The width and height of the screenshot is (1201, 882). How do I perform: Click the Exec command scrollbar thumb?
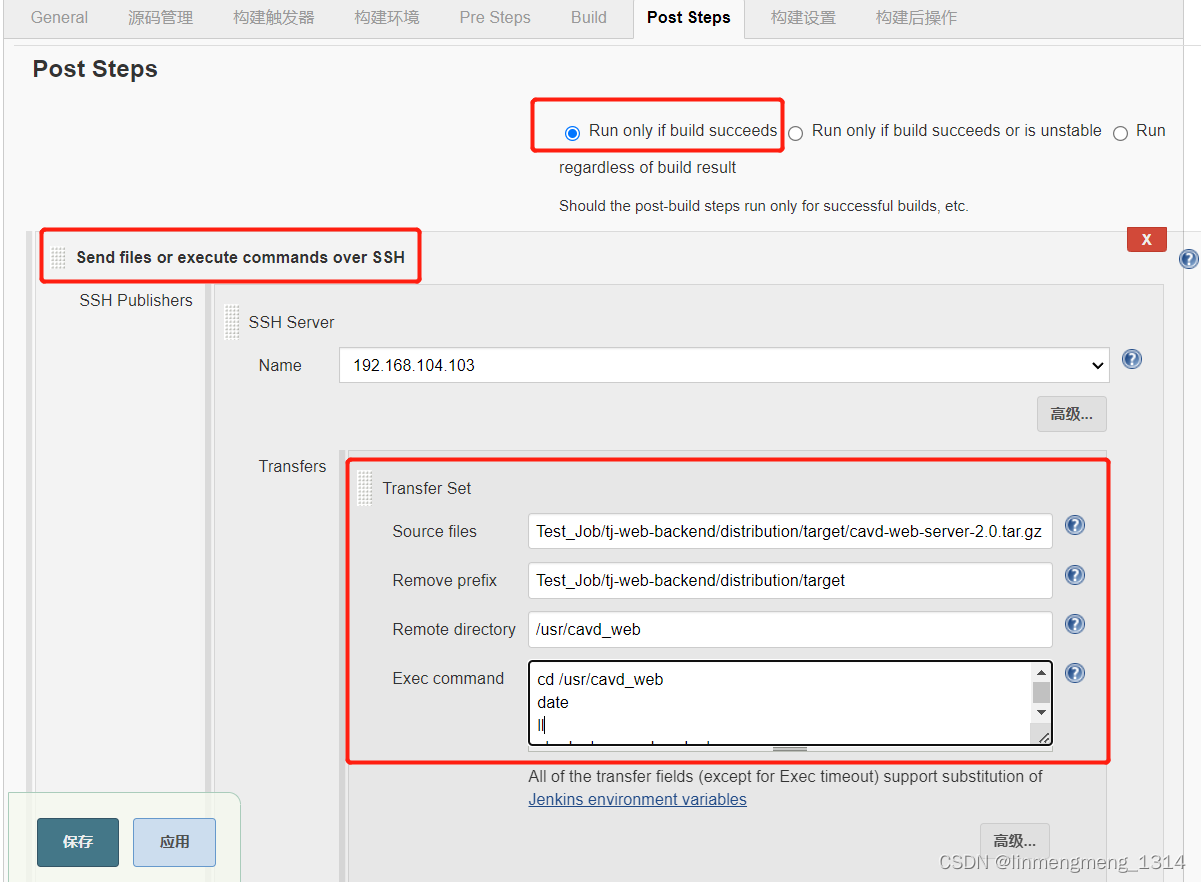tap(1041, 692)
